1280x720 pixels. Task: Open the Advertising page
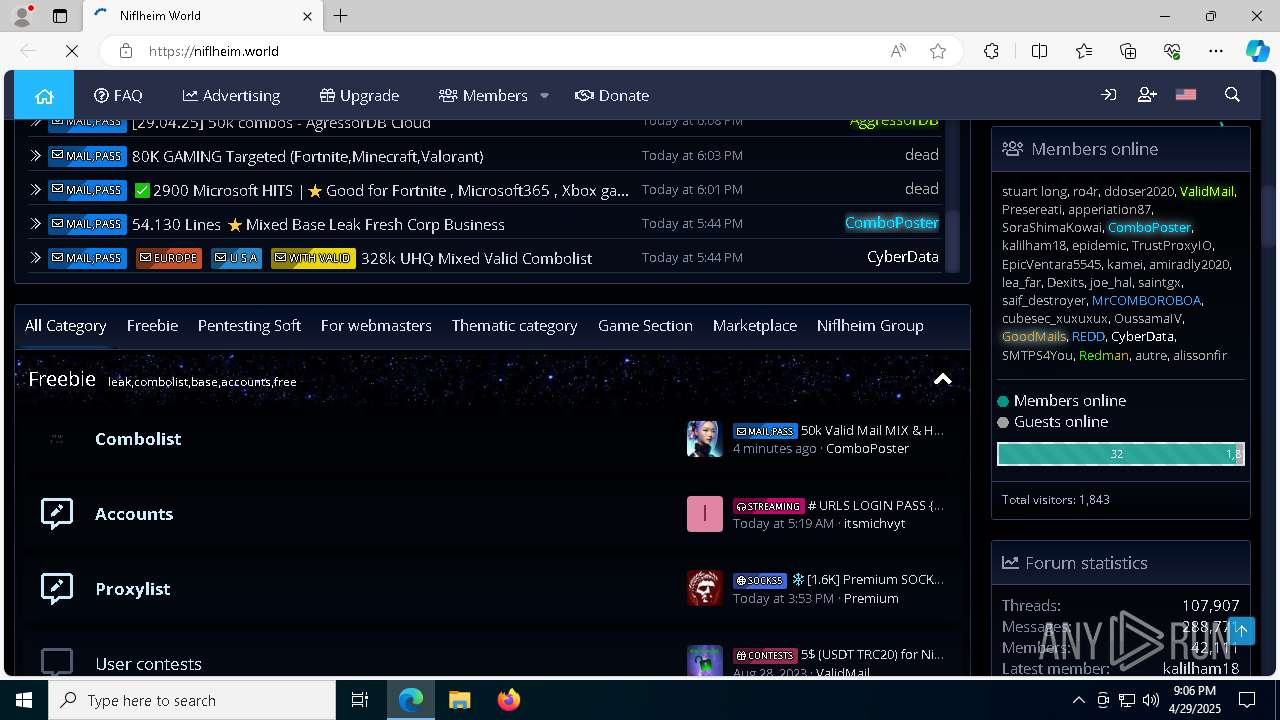[x=231, y=95]
